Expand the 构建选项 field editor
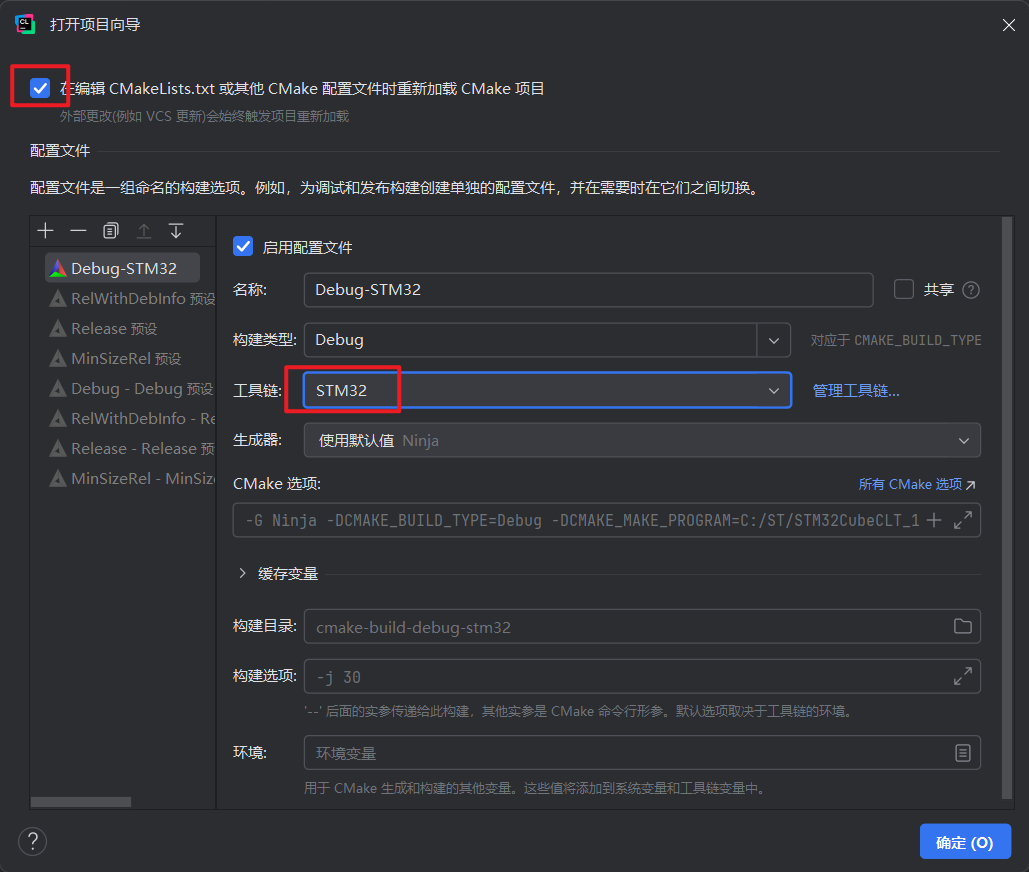This screenshot has height=872, width=1029. [963, 676]
